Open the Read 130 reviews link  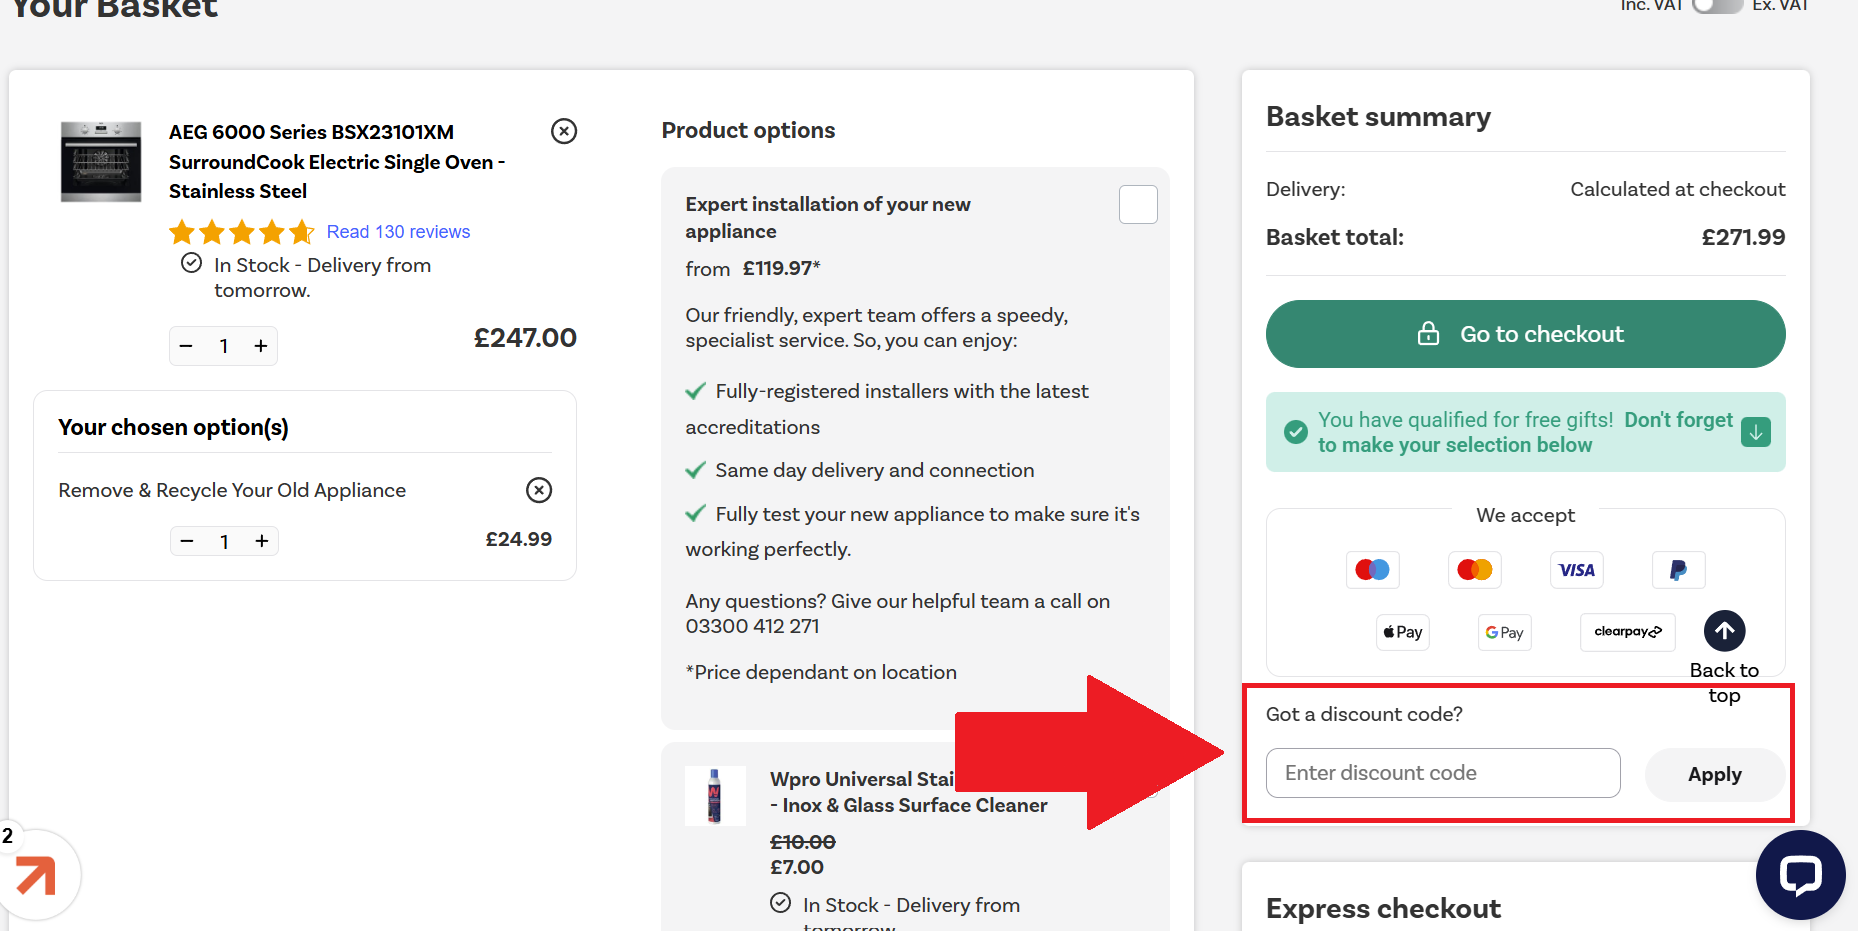click(398, 232)
